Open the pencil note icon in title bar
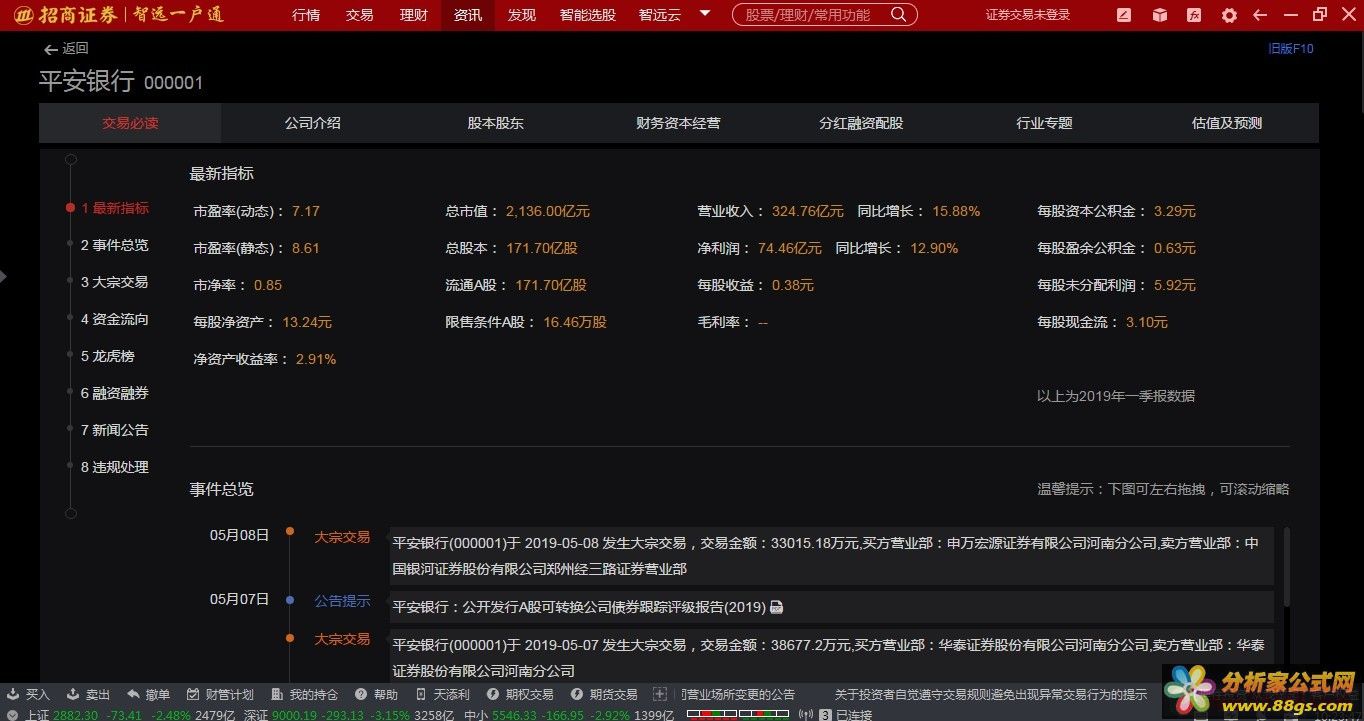The image size is (1364, 721). [1124, 15]
